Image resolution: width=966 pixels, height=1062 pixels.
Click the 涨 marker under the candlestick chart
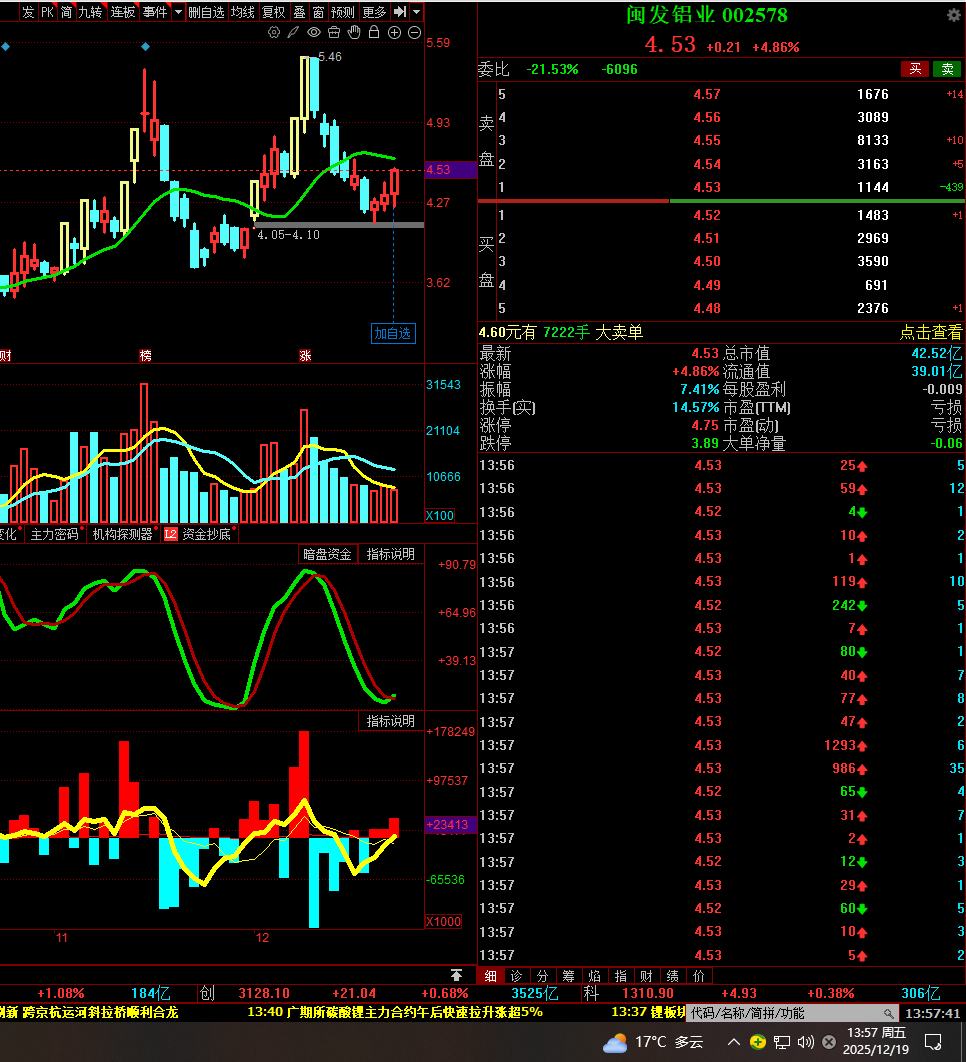click(306, 355)
